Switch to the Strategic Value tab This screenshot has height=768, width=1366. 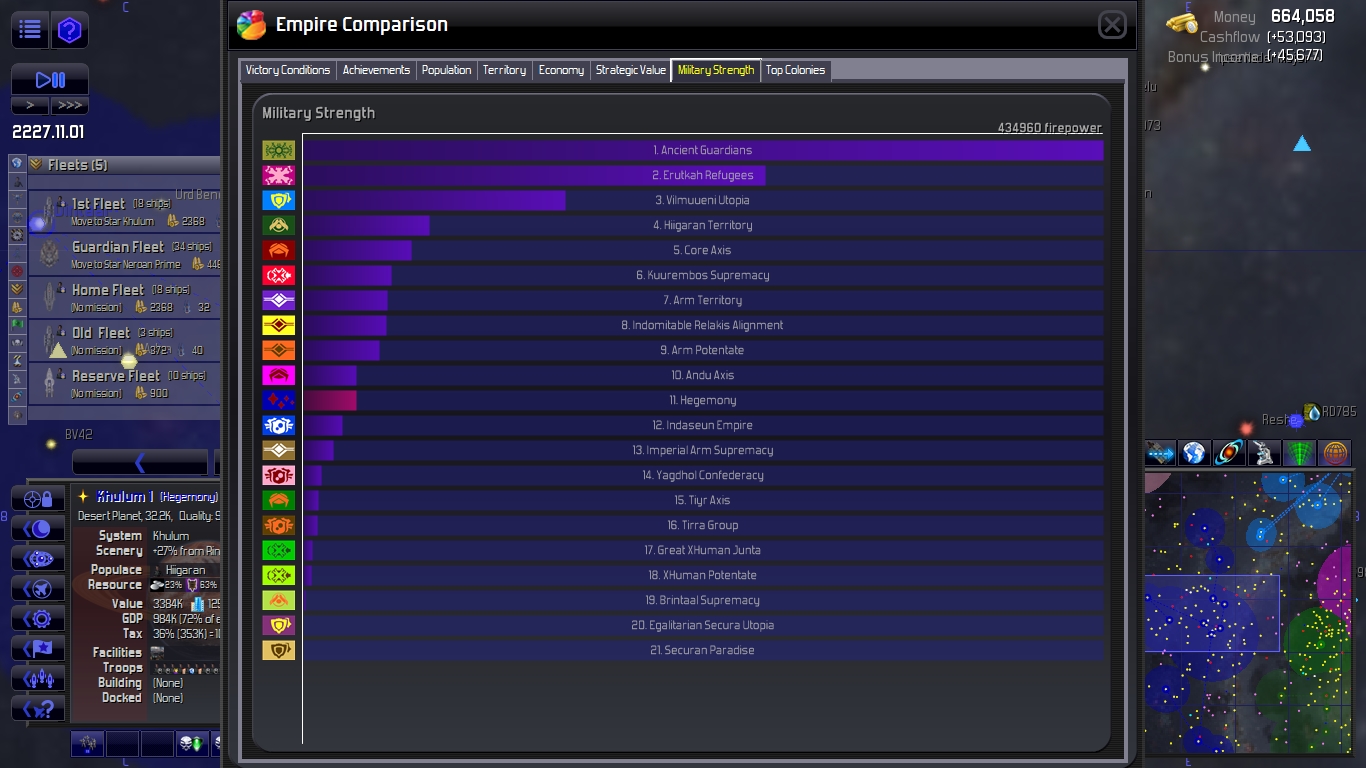click(630, 70)
